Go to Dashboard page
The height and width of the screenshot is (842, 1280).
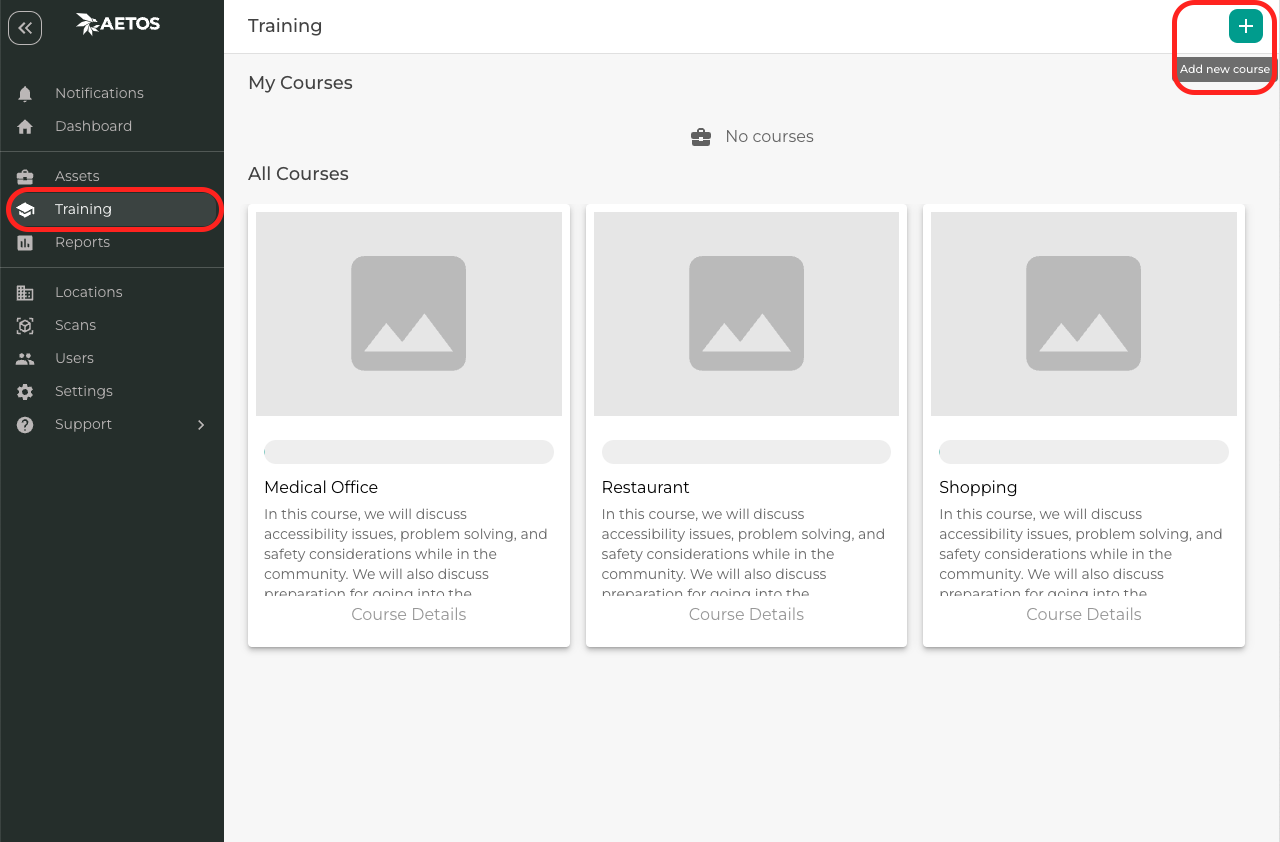112,126
